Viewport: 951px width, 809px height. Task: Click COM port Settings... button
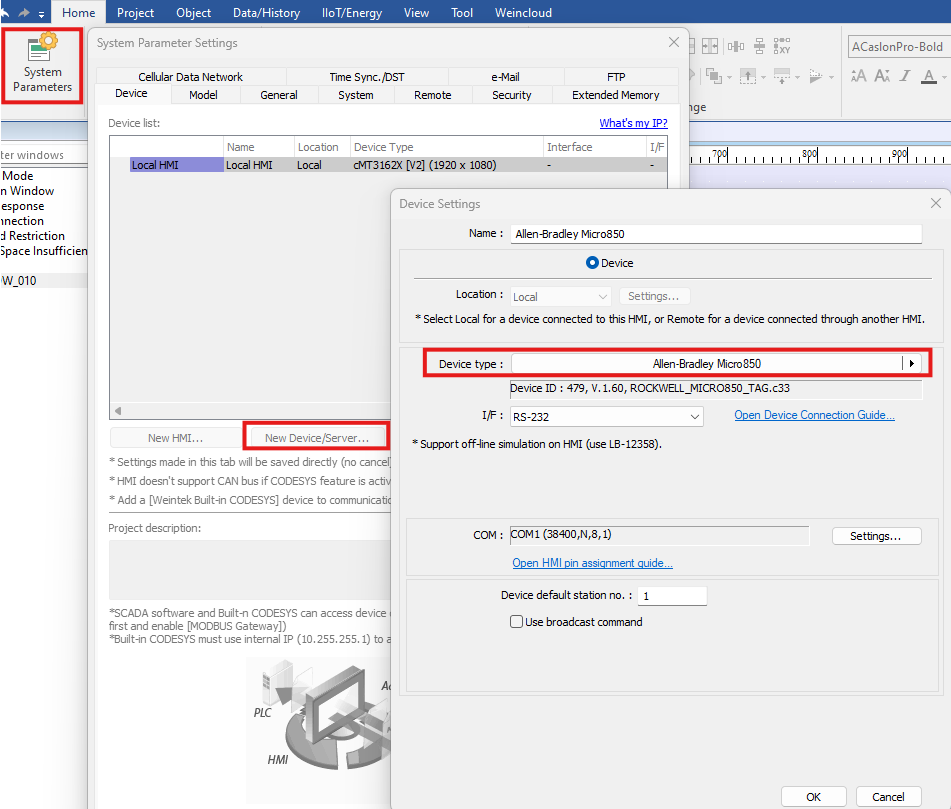click(876, 535)
